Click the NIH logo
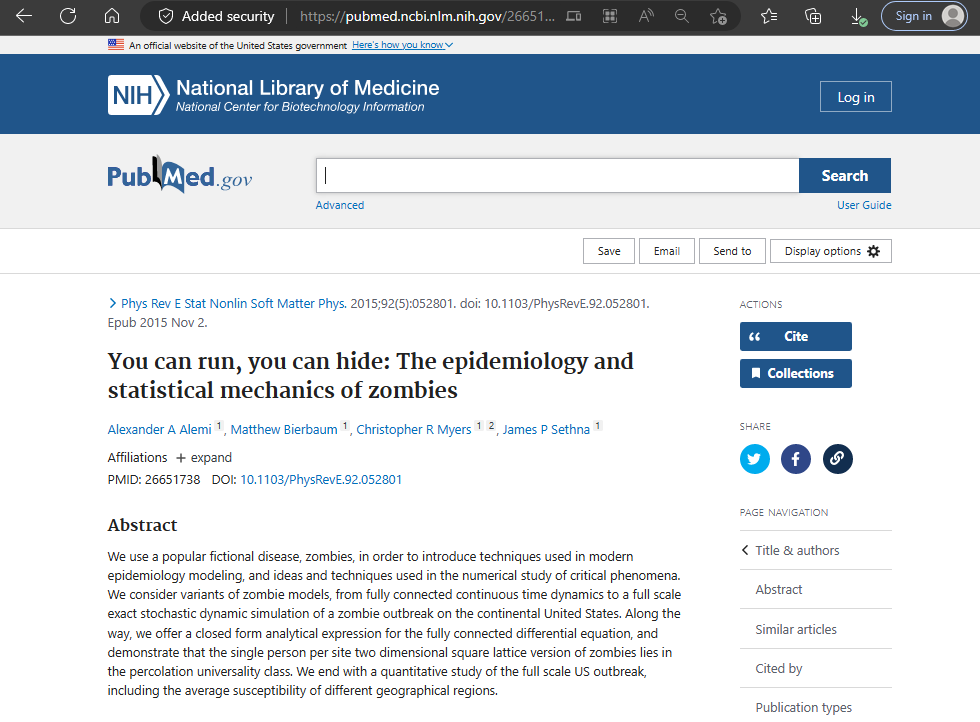This screenshot has width=980, height=722. (138, 95)
